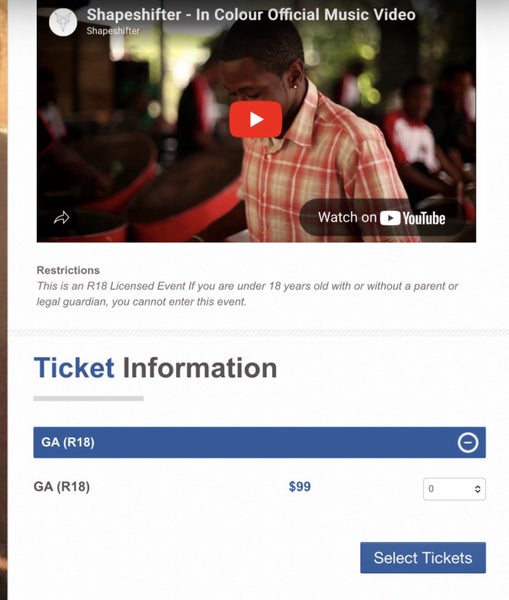Viewport: 509px width, 600px height.
Task: Click the Shapeshifter channel avatar icon
Action: tap(63, 22)
